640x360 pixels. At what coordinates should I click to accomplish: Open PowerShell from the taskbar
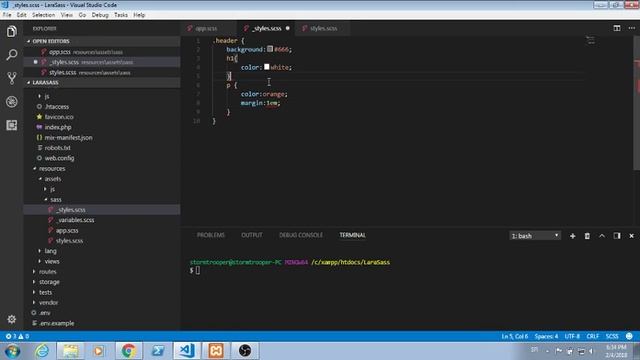click(158, 351)
